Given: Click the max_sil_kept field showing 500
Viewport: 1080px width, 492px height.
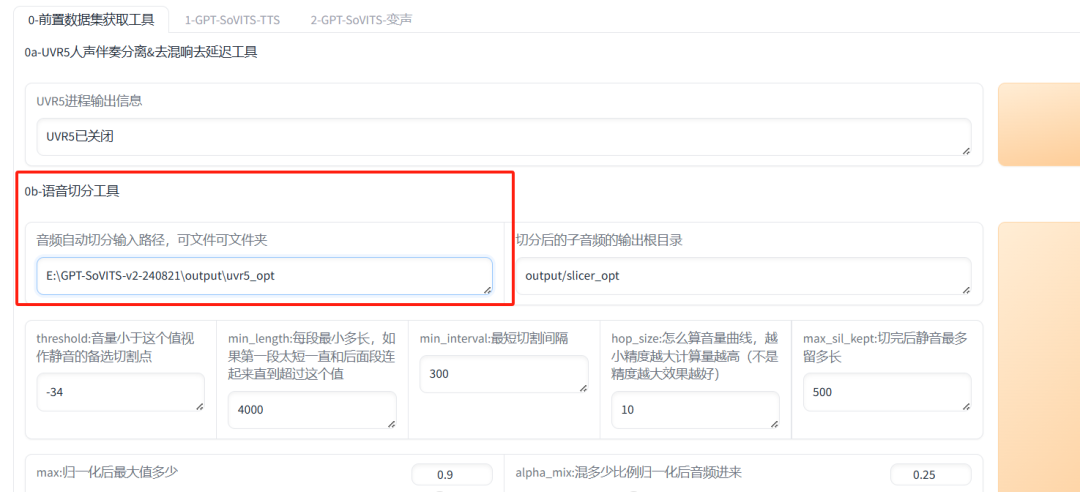Looking at the screenshot, I should coord(887,392).
